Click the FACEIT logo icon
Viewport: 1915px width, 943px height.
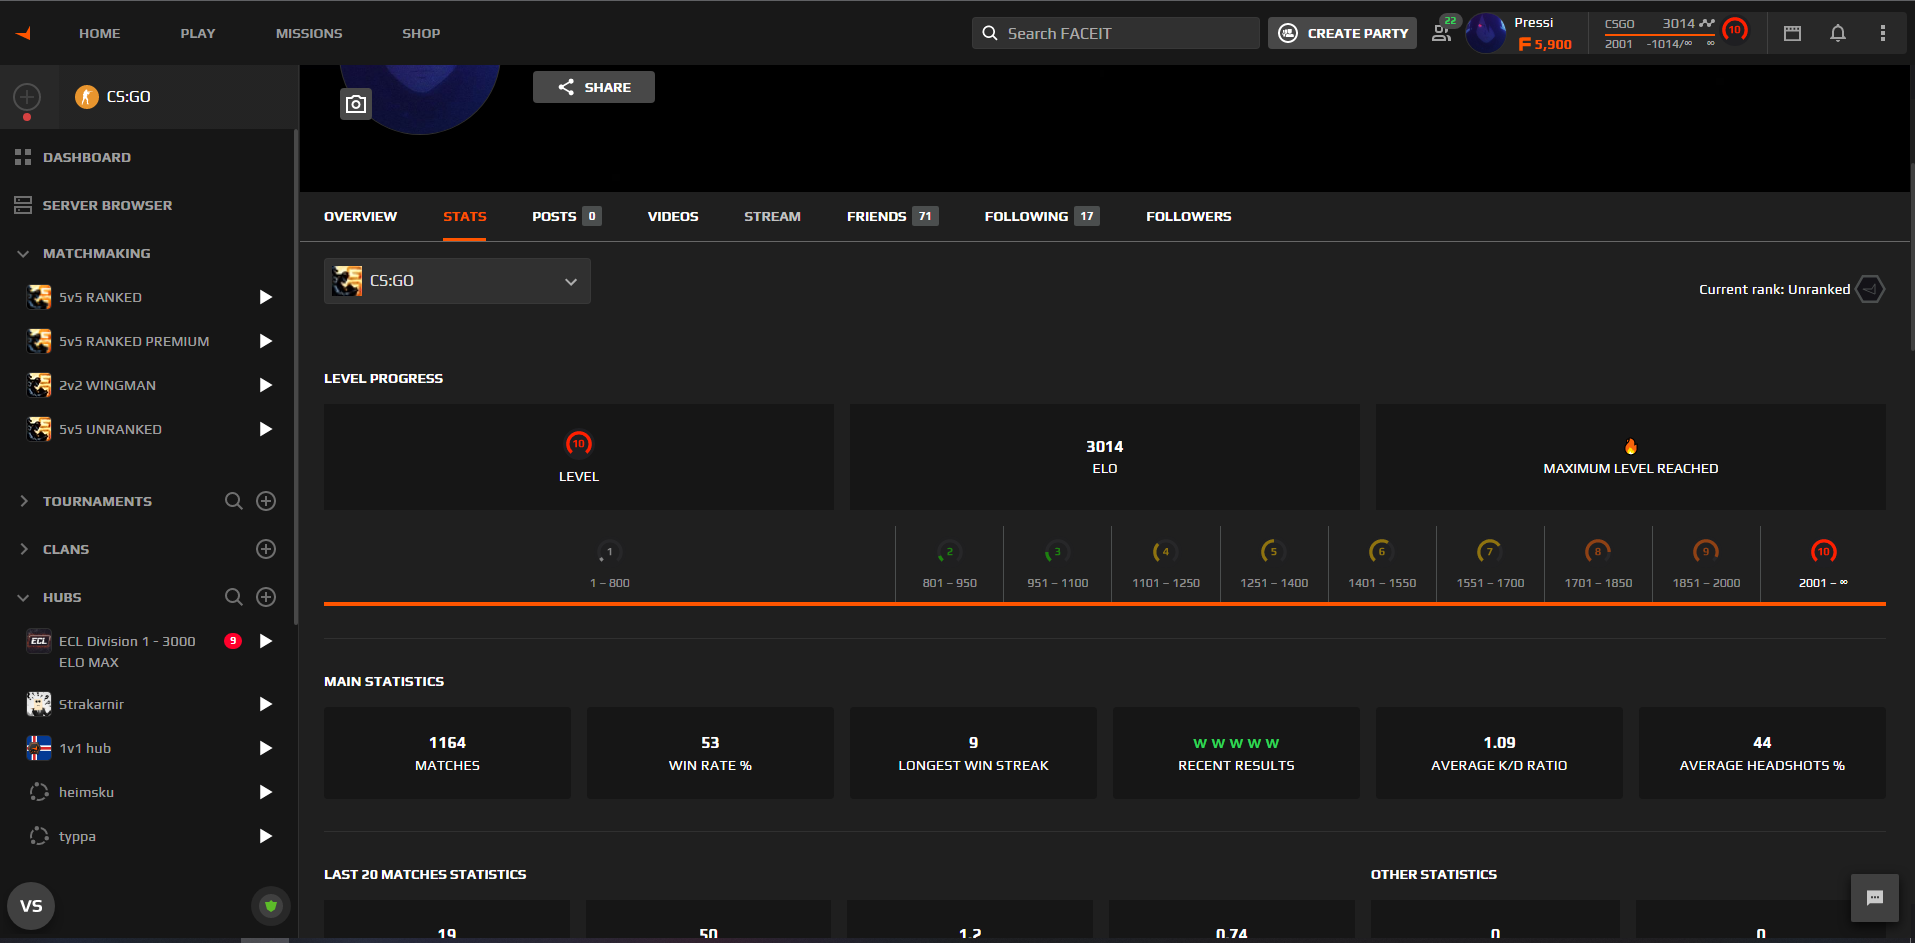[23, 33]
